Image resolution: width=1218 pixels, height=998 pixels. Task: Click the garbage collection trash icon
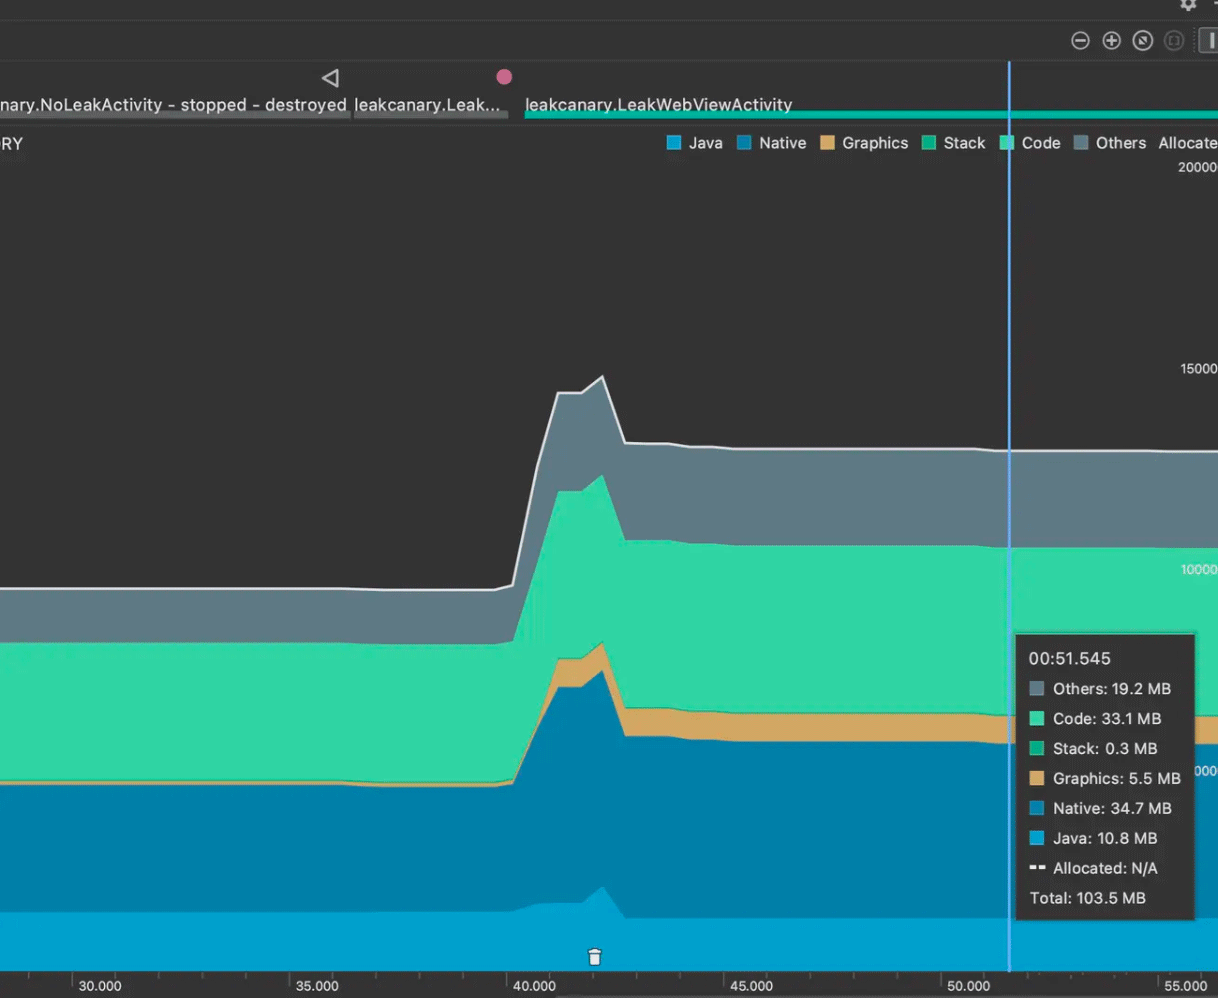point(595,957)
